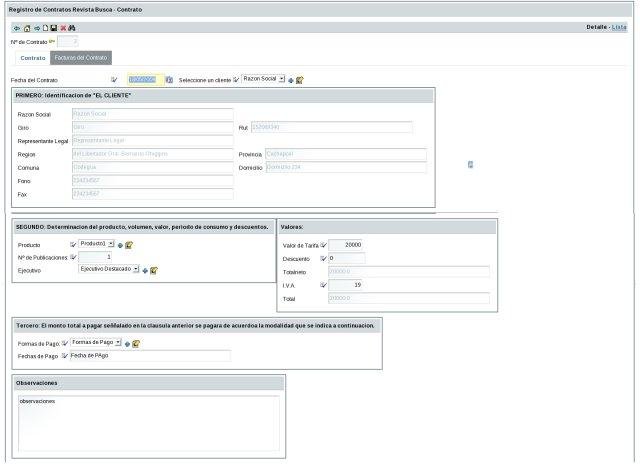Open search with the binoculars icon
This screenshot has height=468, width=640.
pos(72,28)
